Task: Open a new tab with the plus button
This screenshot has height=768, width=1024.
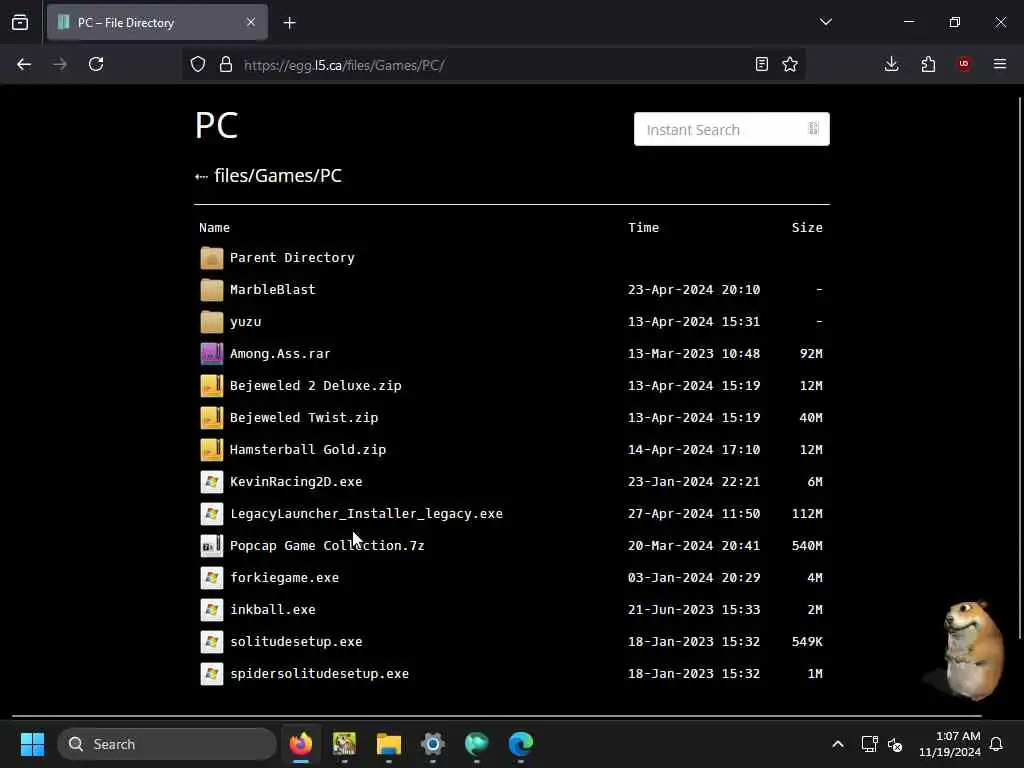Action: tap(290, 23)
